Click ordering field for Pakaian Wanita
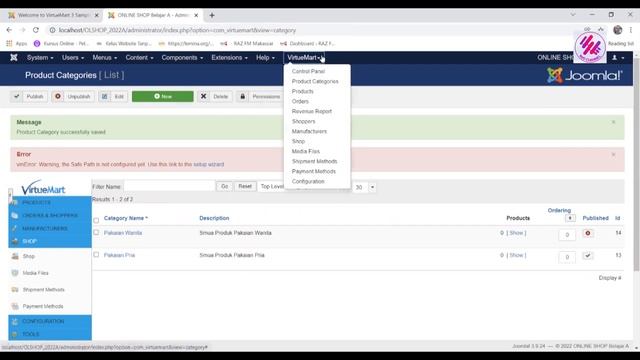Viewport: 640px width, 360px height. (567, 235)
